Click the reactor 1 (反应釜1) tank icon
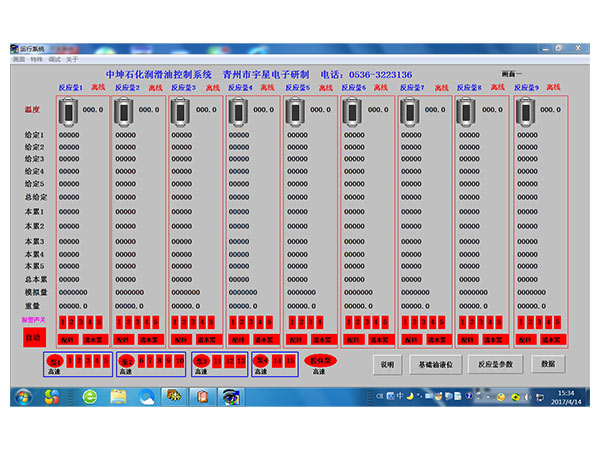Image resolution: width=600 pixels, height=450 pixels. (68, 112)
